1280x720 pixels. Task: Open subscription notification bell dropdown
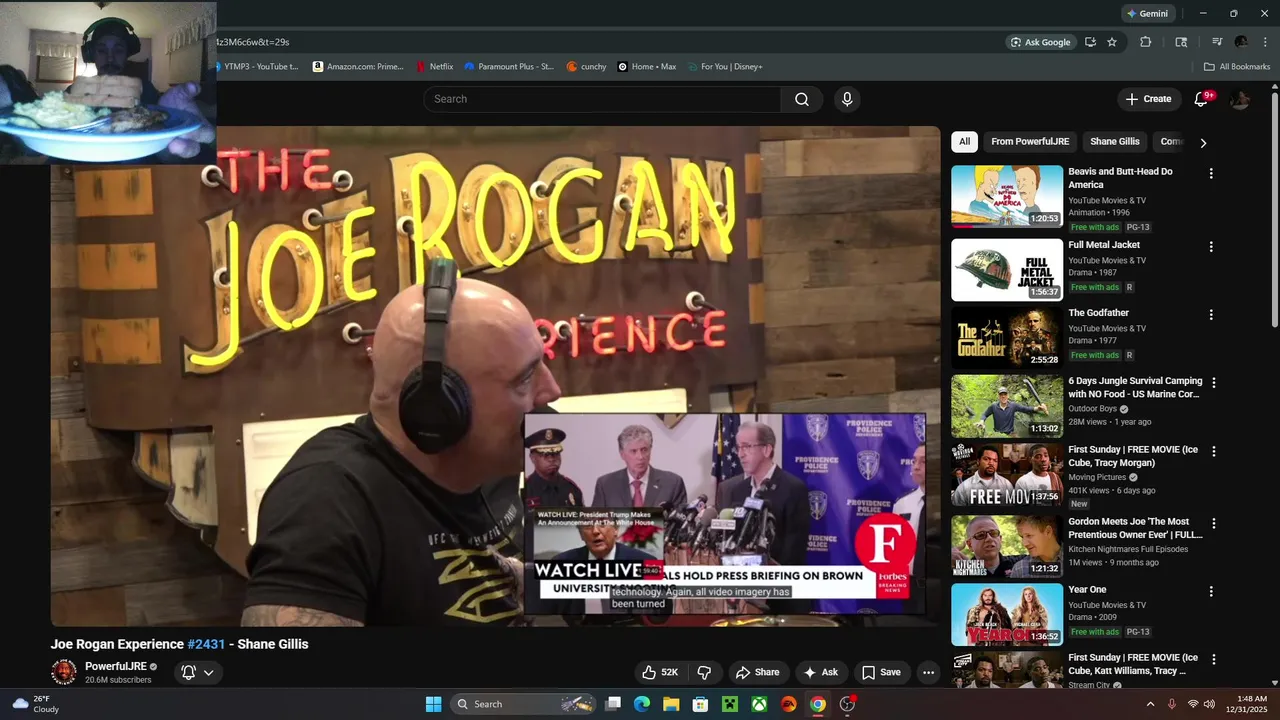[x=197, y=672]
